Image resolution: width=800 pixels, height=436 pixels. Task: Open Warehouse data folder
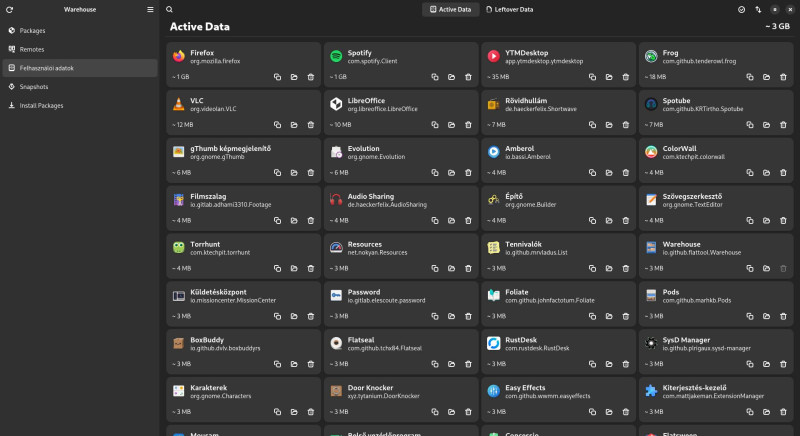767,268
